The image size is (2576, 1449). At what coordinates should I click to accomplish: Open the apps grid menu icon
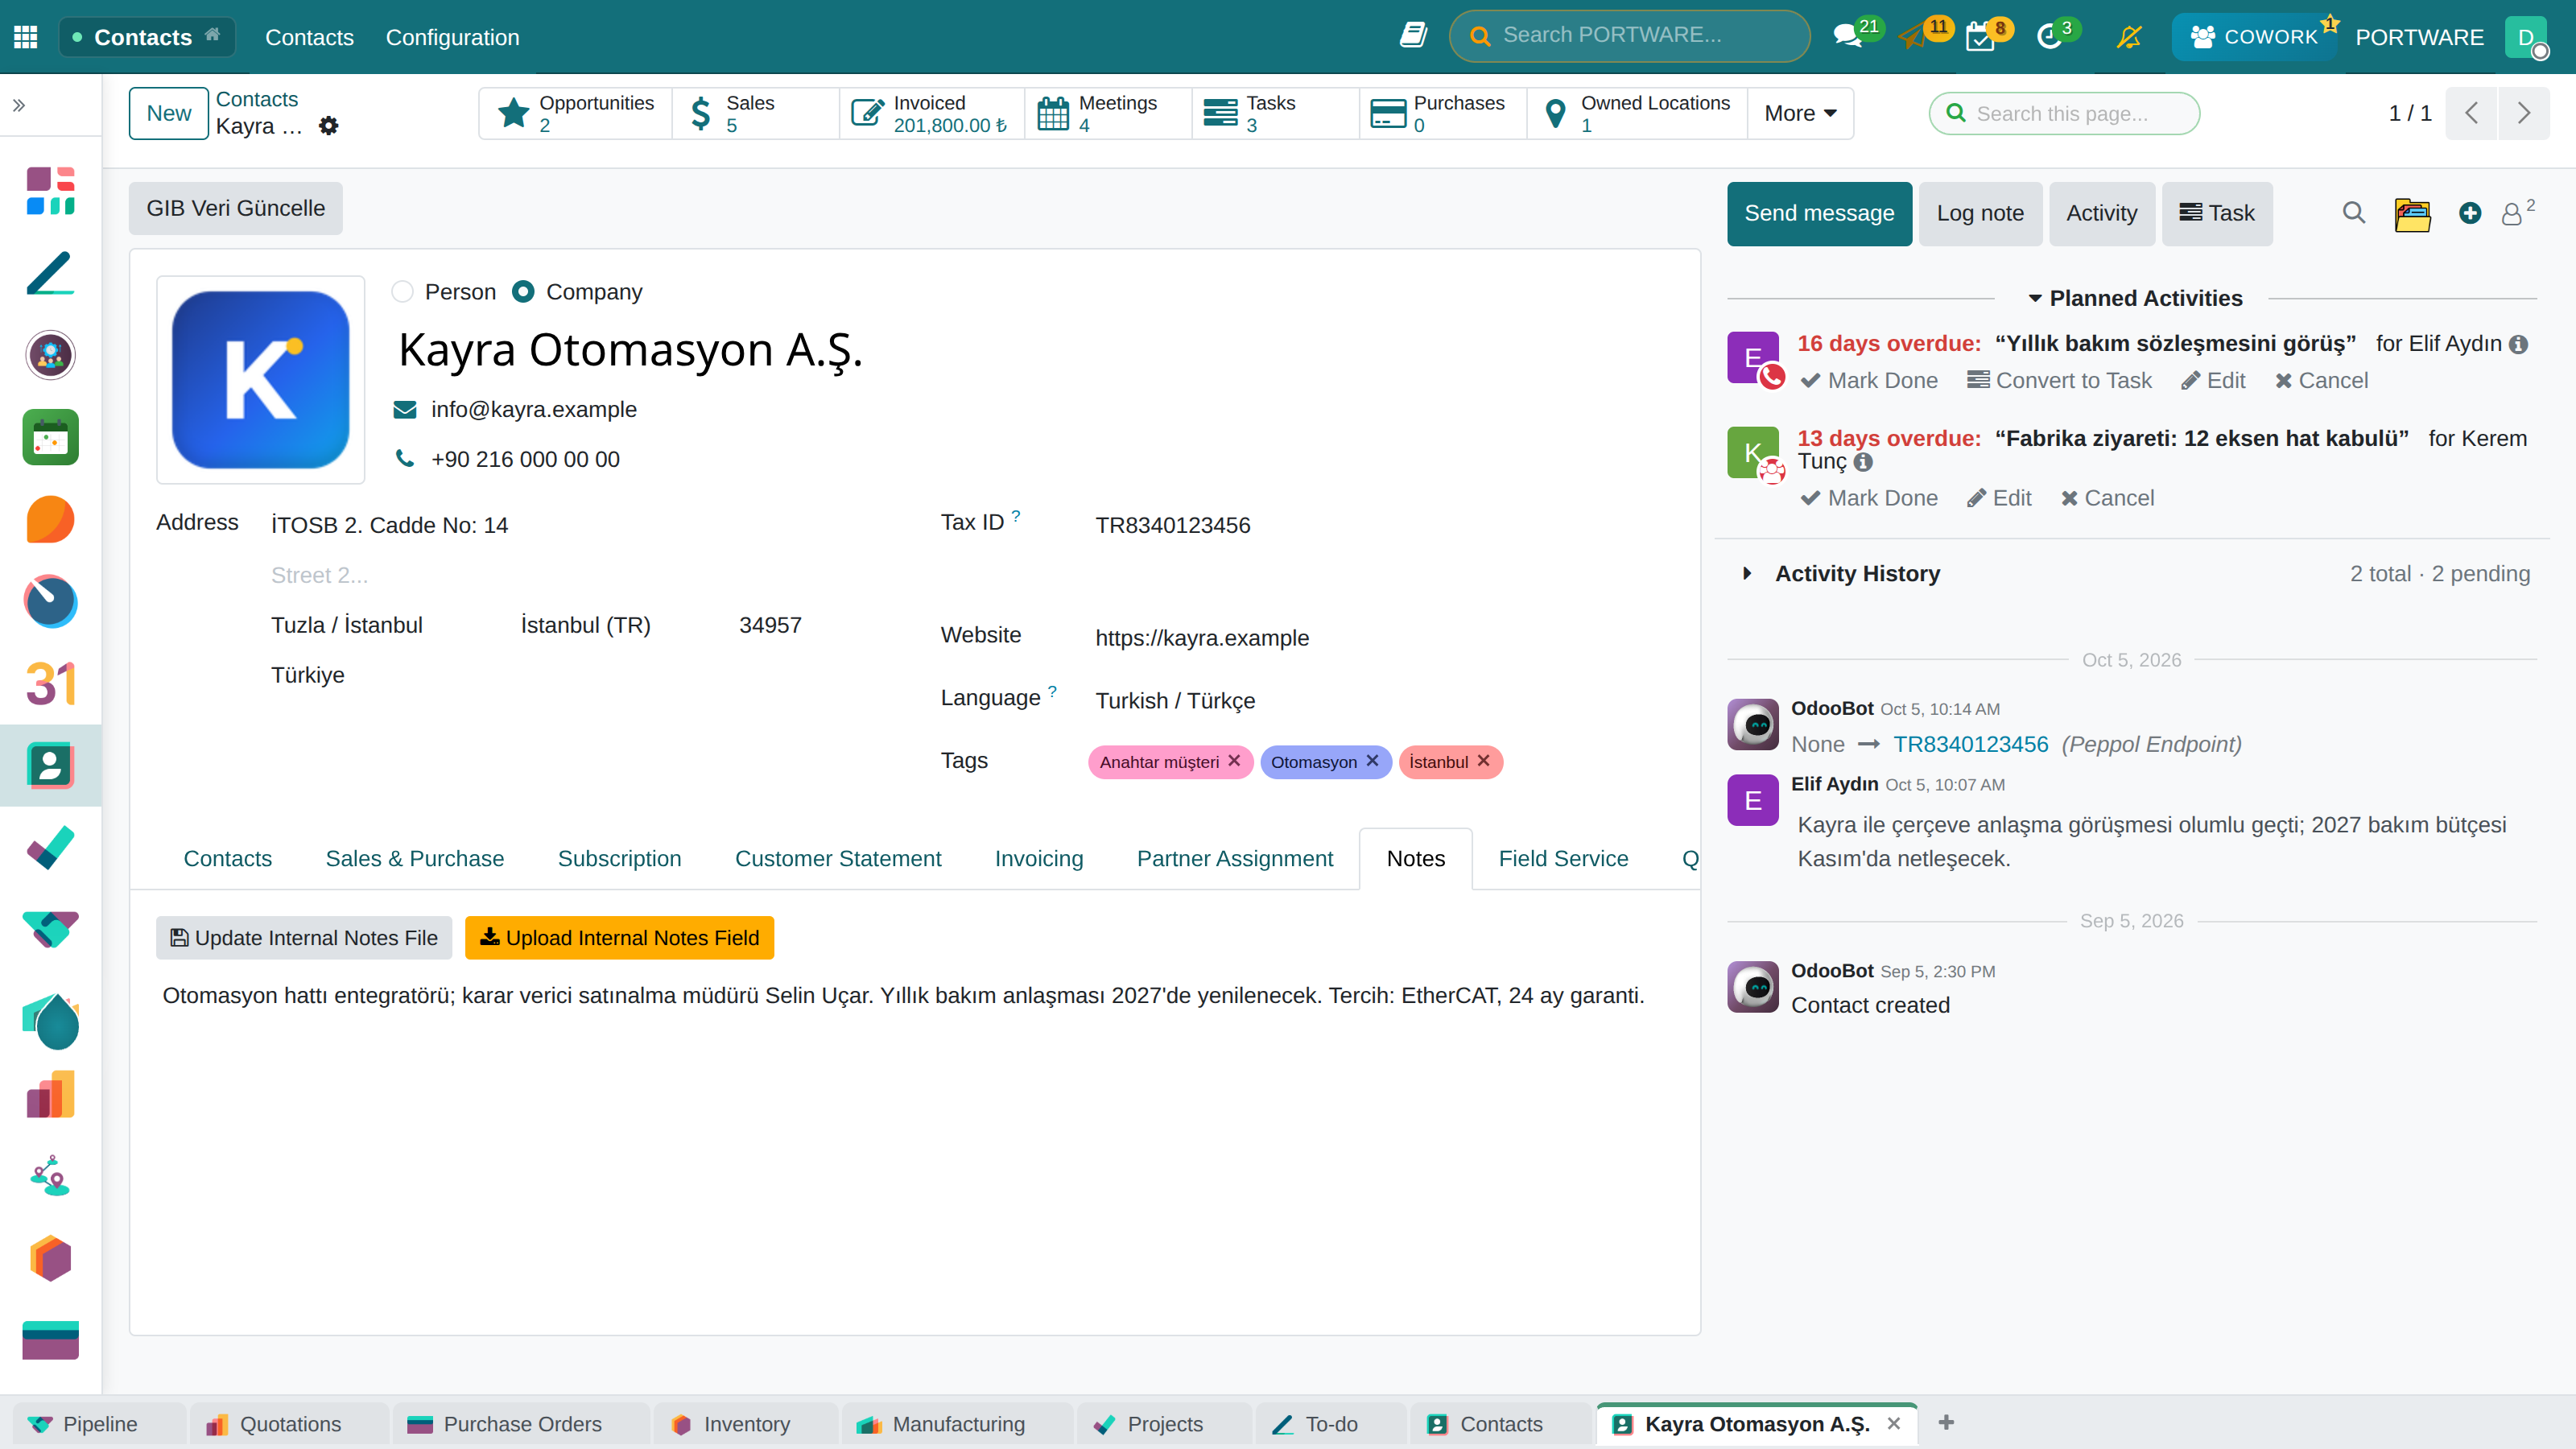pos(26,37)
